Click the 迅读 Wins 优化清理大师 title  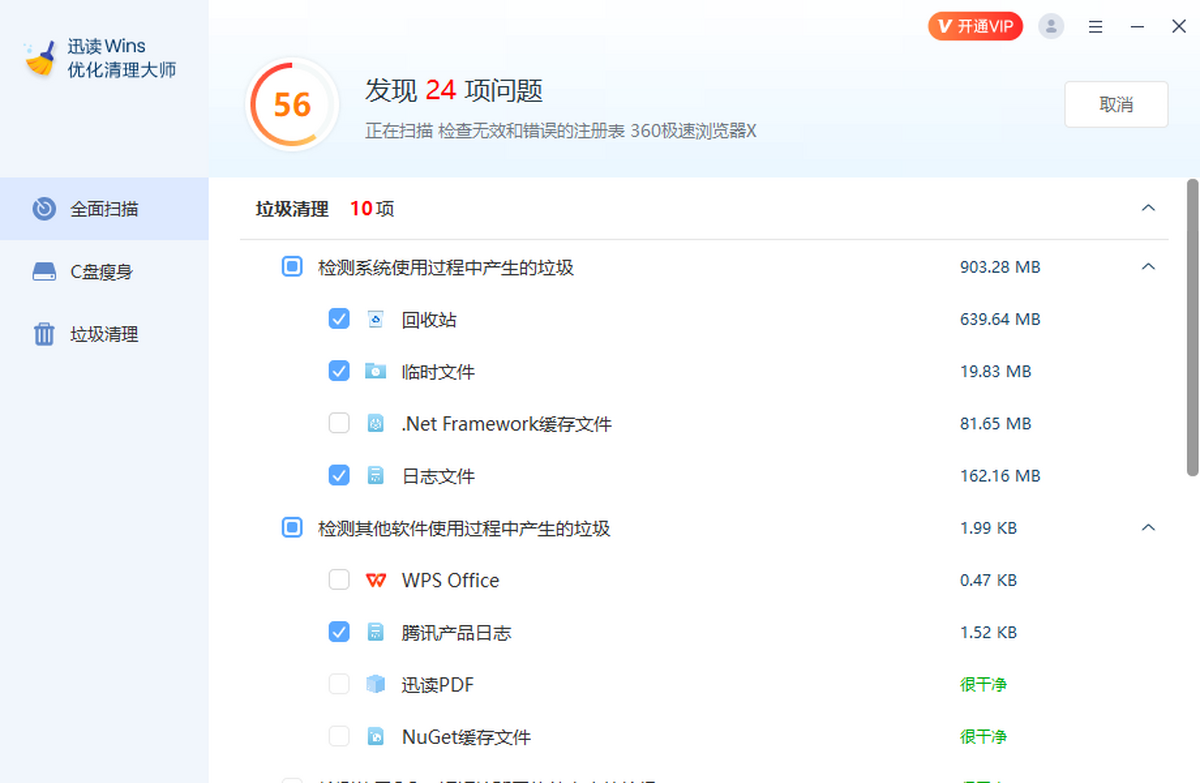(122, 59)
